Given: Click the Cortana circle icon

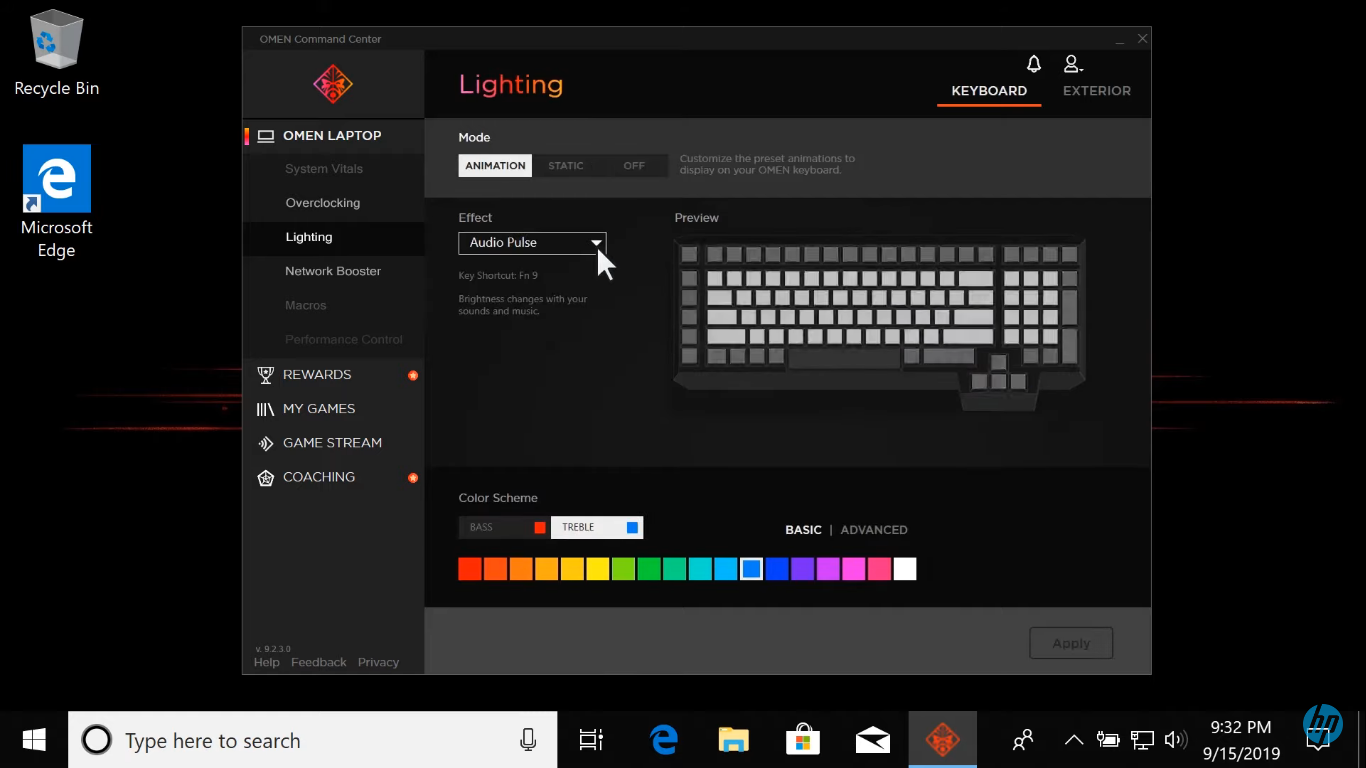Looking at the screenshot, I should coord(96,740).
